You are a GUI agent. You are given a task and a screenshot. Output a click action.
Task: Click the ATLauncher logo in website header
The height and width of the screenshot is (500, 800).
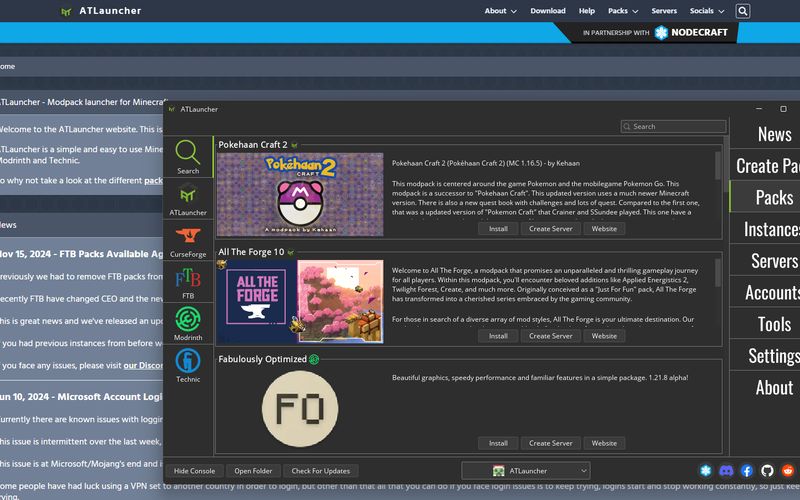click(x=101, y=11)
